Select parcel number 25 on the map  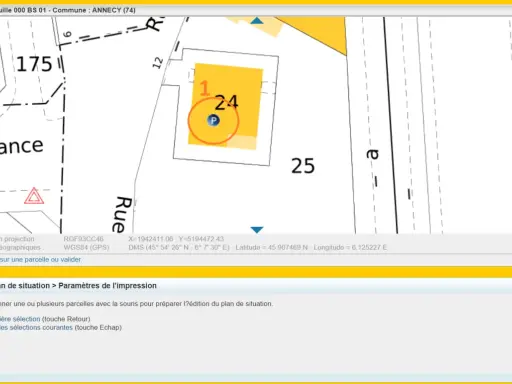[x=303, y=166]
